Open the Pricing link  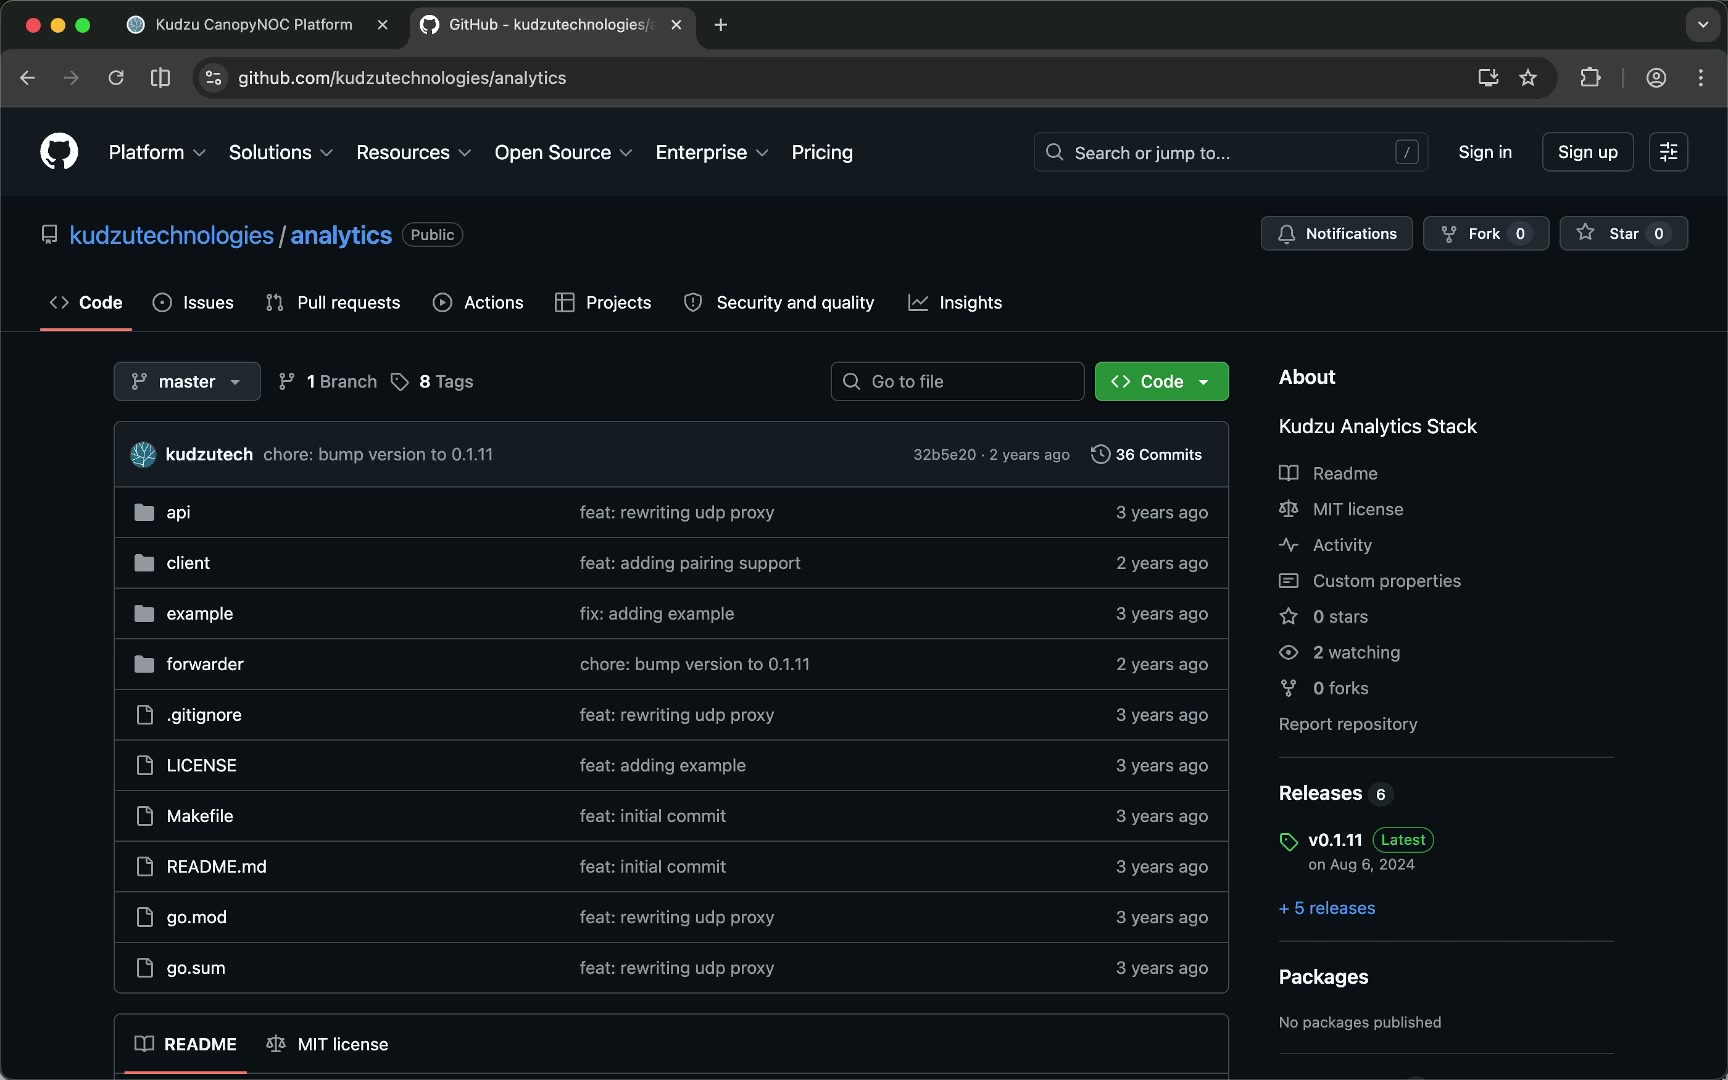click(822, 152)
